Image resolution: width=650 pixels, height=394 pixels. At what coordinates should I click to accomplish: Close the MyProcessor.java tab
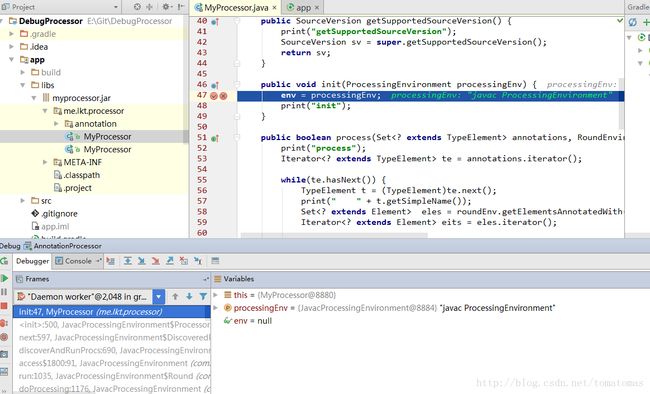[x=274, y=7]
